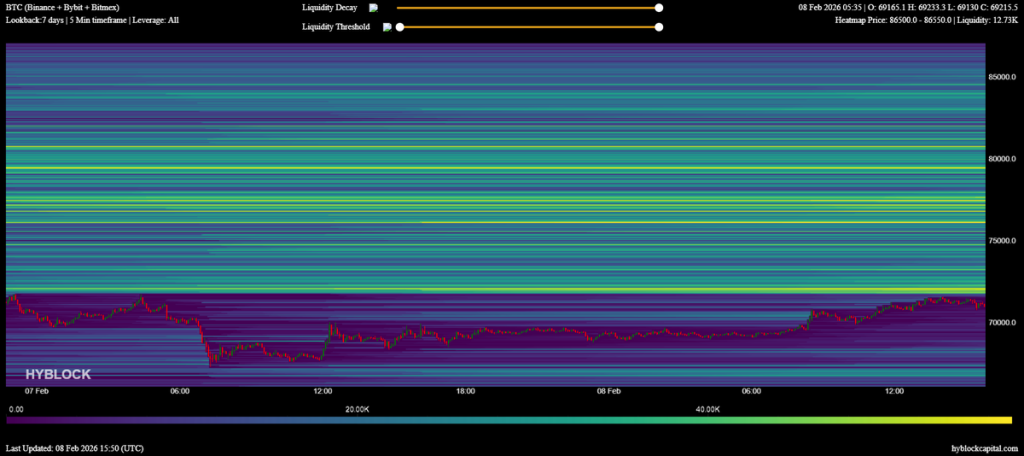Click the Liquidity Threshold info icon

click(387, 27)
